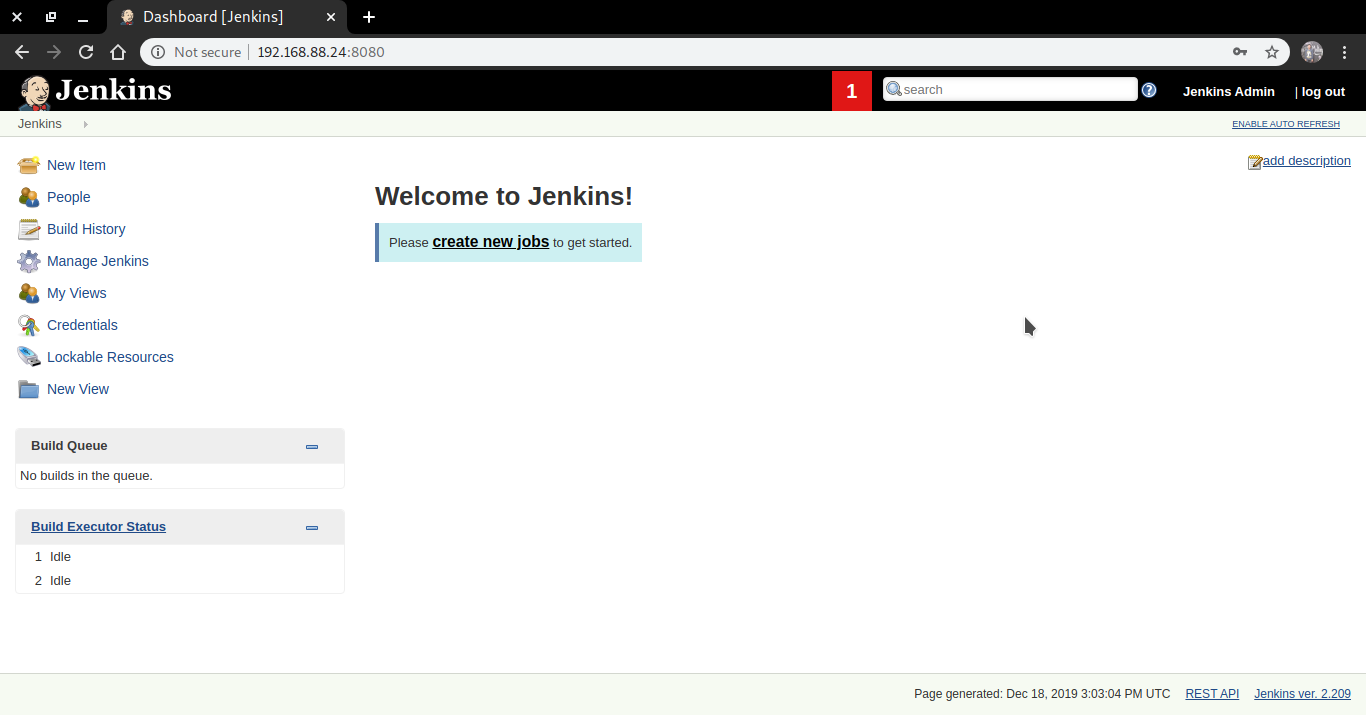The image size is (1366, 715).
Task: Click the Jenkins butler logo
Action: (x=34, y=92)
